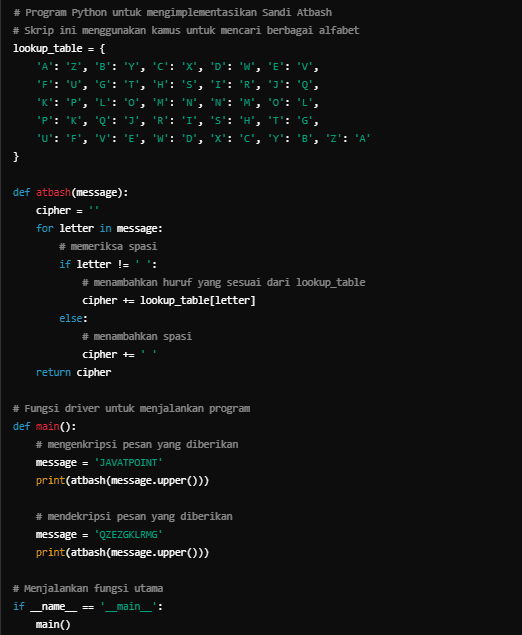This screenshot has height=635, width=522.
Task: Click the comment '# Menjalankan fungsi utama'
Action: 88,588
